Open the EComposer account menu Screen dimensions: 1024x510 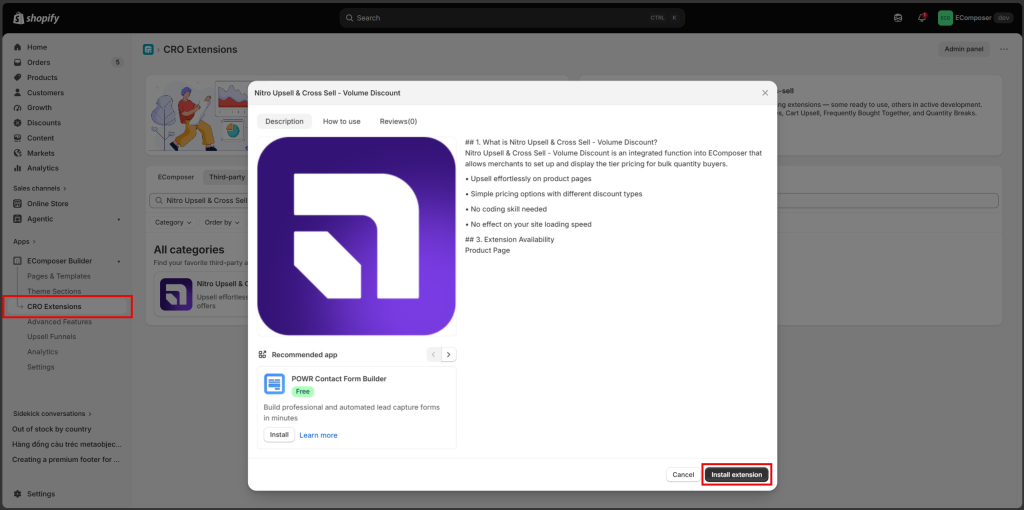point(976,18)
